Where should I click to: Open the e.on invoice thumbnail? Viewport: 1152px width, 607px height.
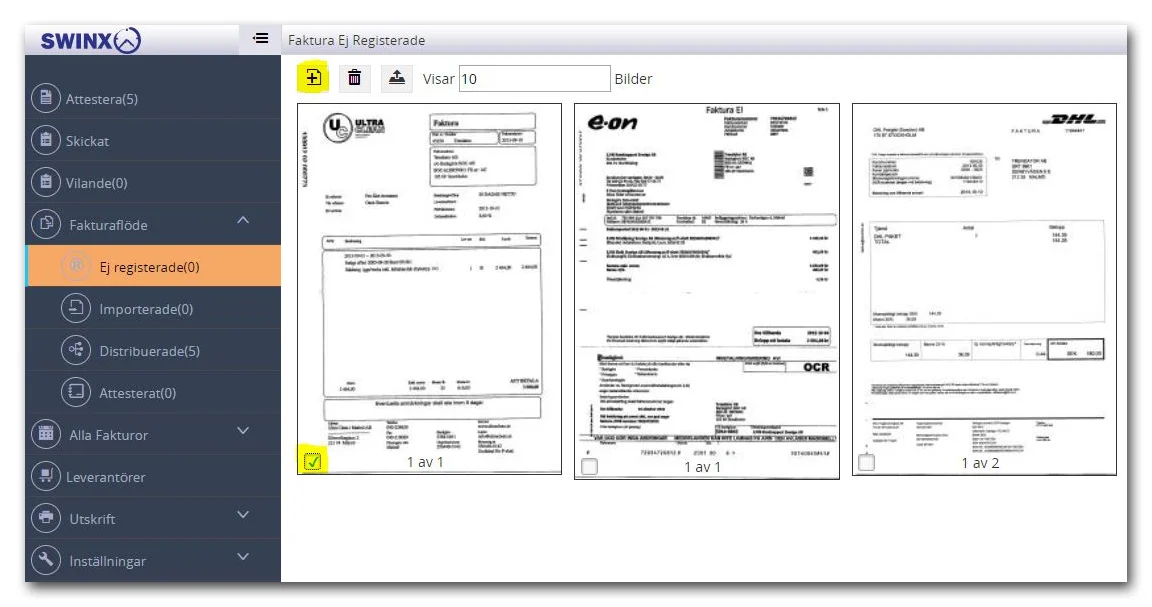point(706,291)
